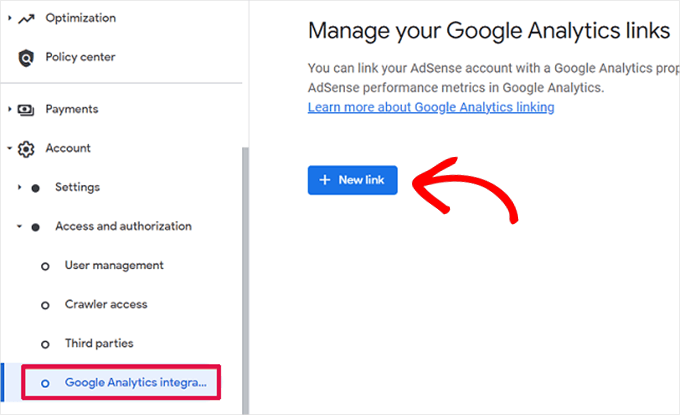The height and width of the screenshot is (415, 680).
Task: Open the Crawler access page
Action: click(106, 304)
